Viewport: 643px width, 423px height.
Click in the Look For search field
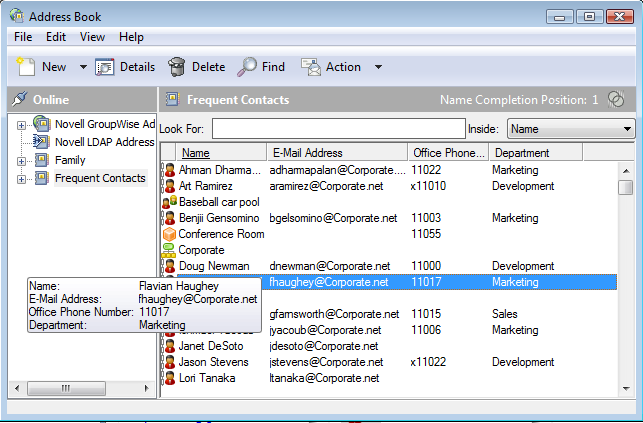coord(339,129)
